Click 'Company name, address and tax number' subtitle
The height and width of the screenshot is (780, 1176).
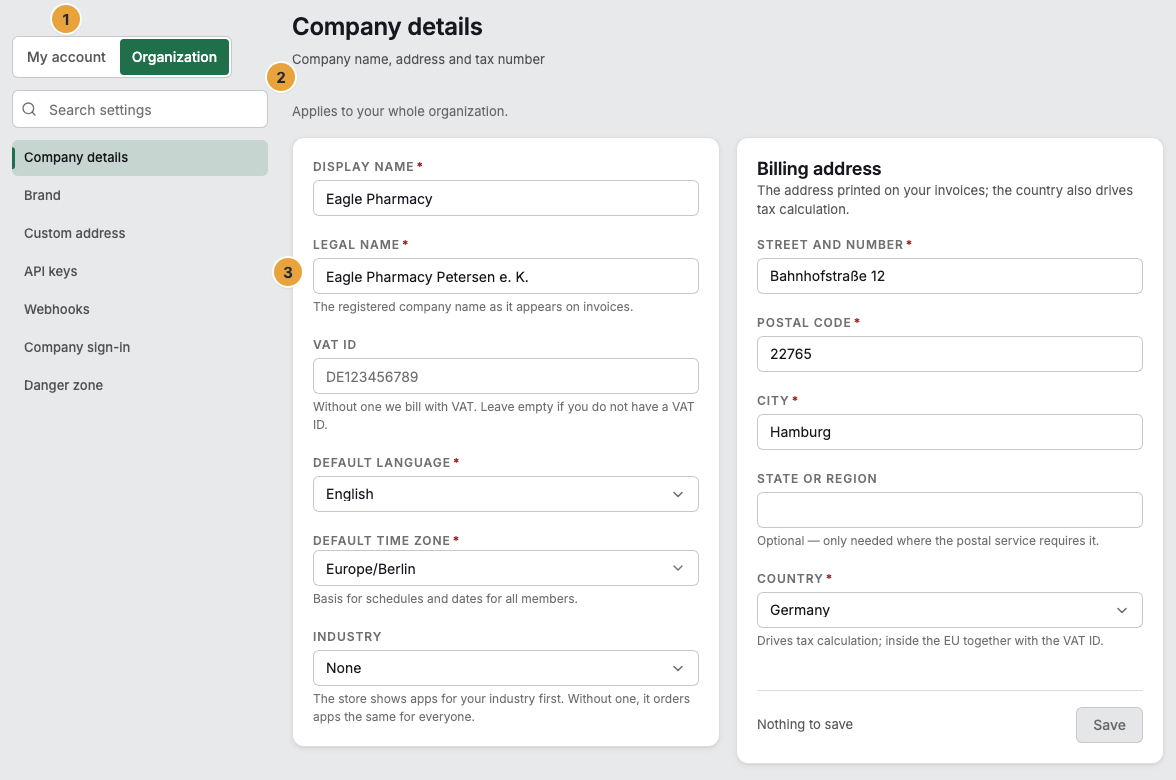(x=418, y=59)
